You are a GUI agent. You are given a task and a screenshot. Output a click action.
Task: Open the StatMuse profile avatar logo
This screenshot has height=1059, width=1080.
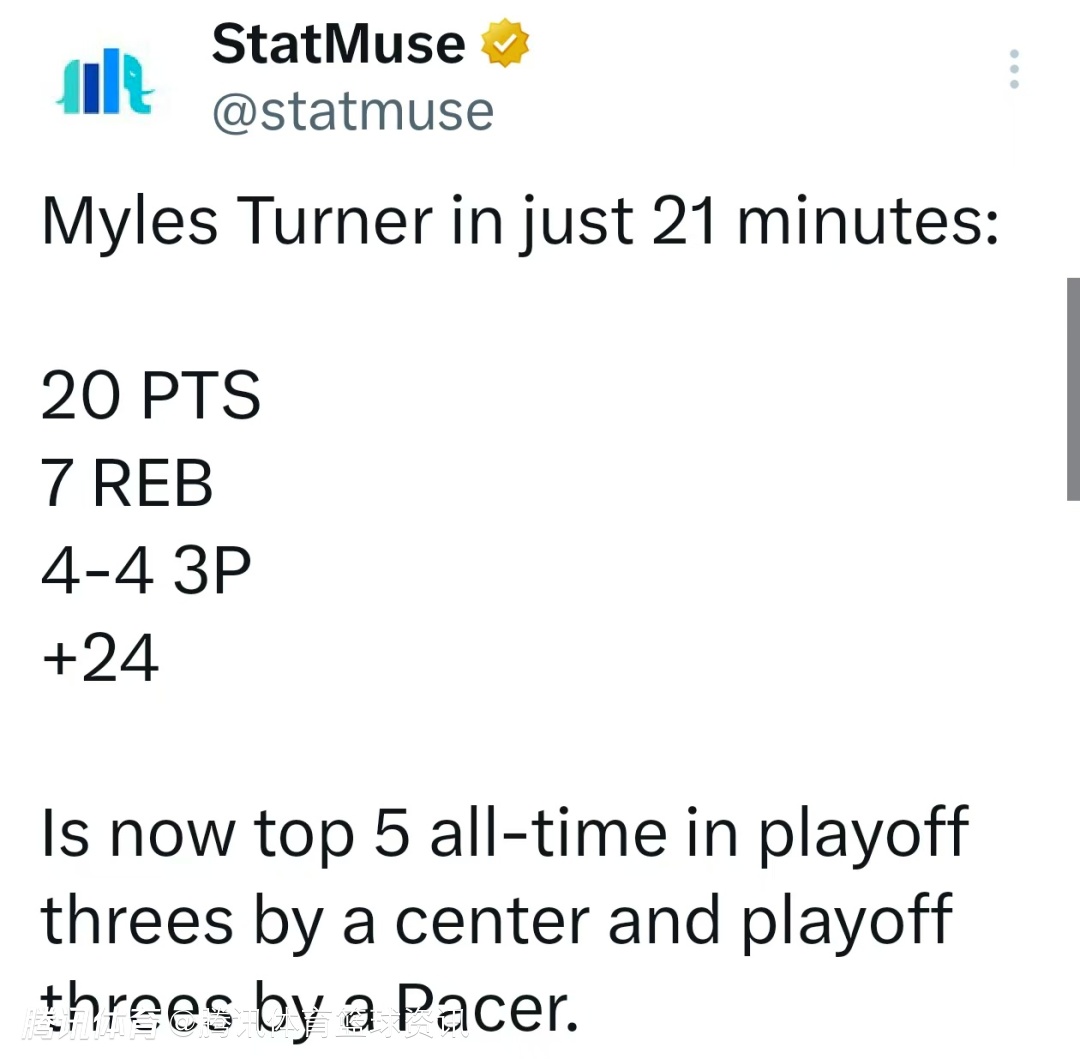[x=105, y=81]
